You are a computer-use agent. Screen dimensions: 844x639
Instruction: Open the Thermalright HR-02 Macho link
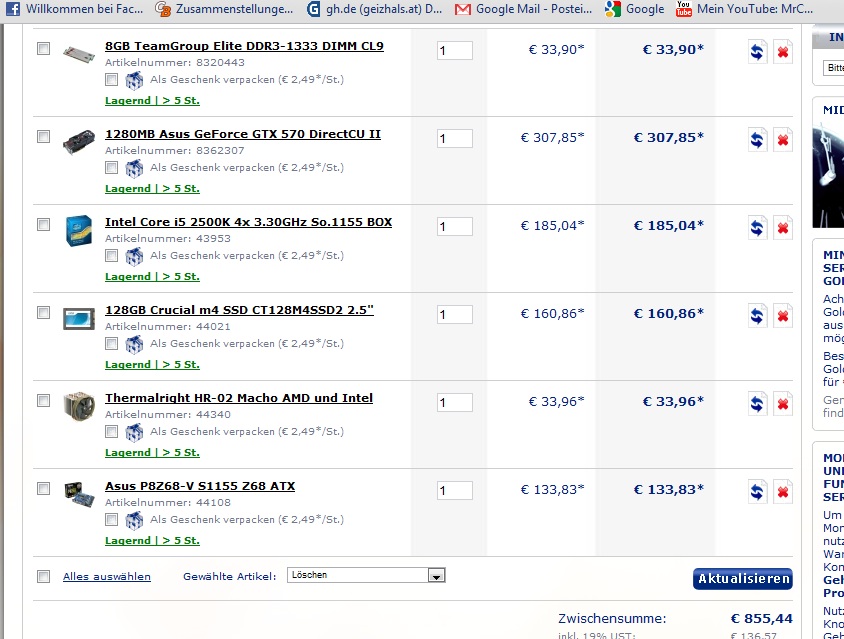point(239,398)
